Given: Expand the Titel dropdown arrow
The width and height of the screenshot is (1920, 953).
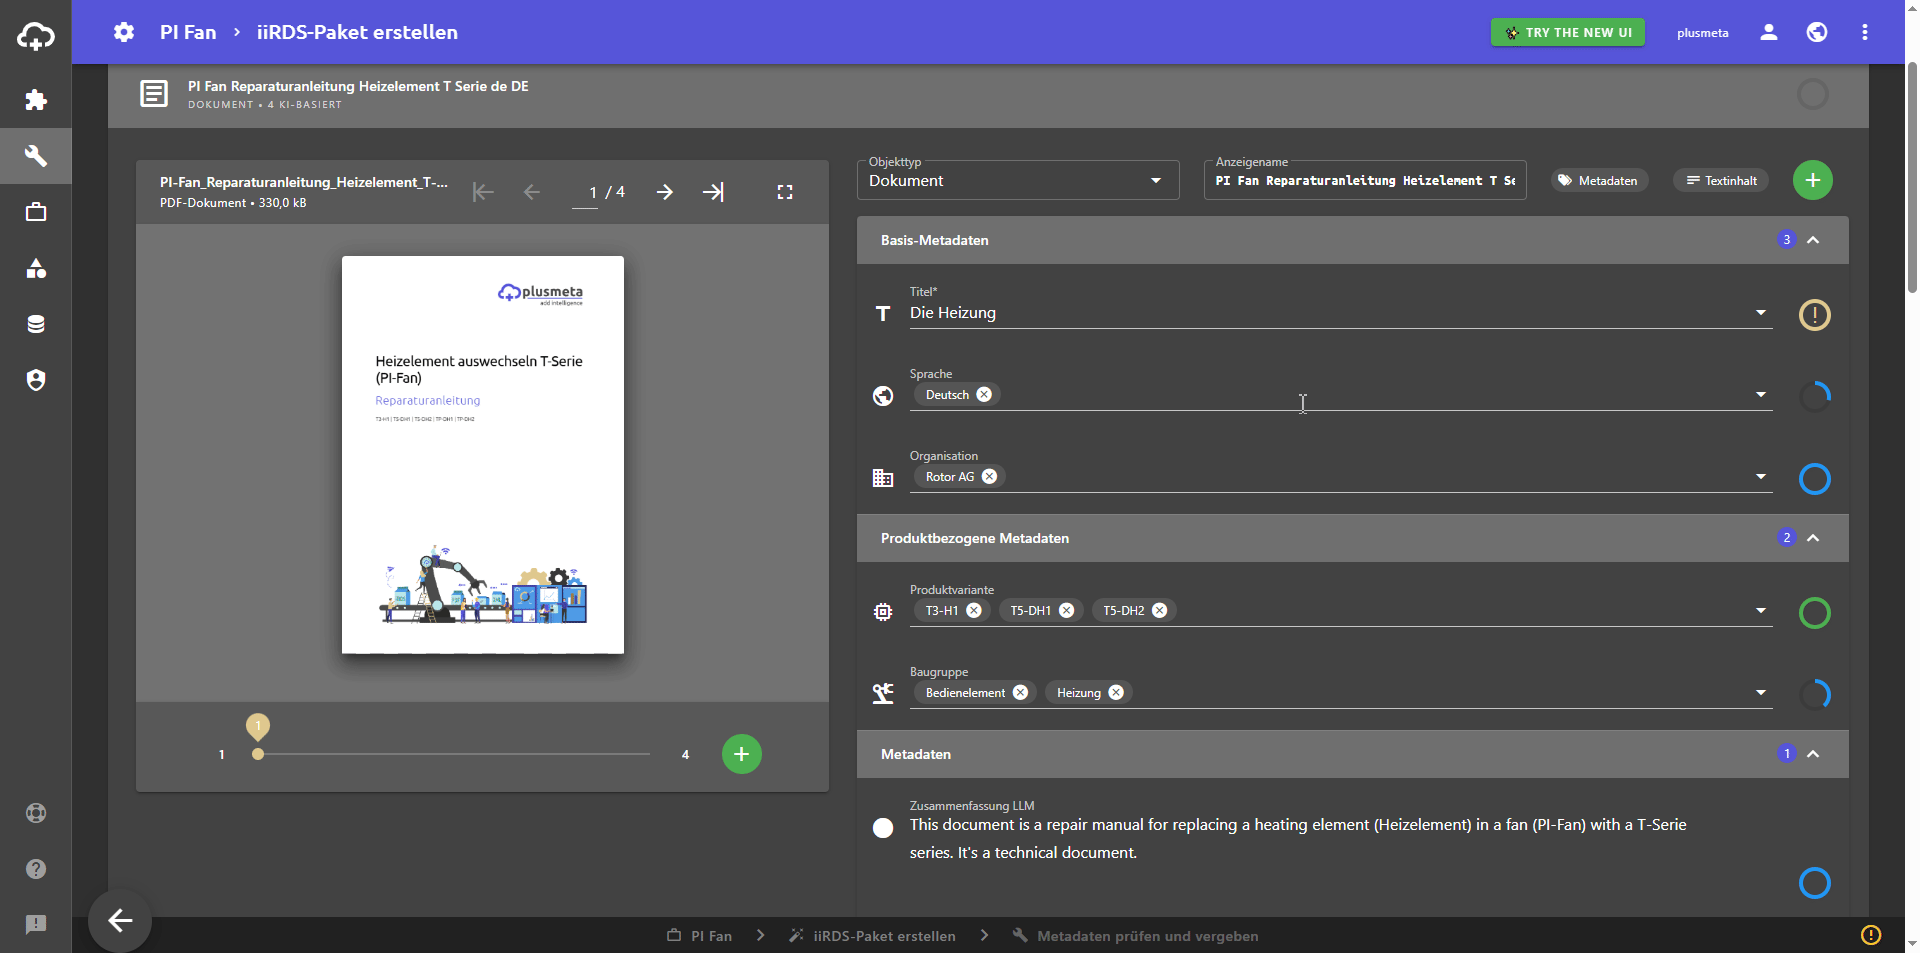Looking at the screenshot, I should [1760, 313].
